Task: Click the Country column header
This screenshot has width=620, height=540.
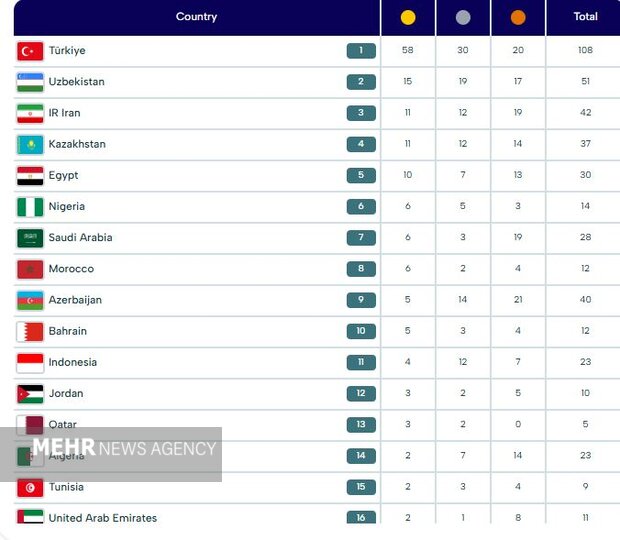Action: [x=196, y=17]
